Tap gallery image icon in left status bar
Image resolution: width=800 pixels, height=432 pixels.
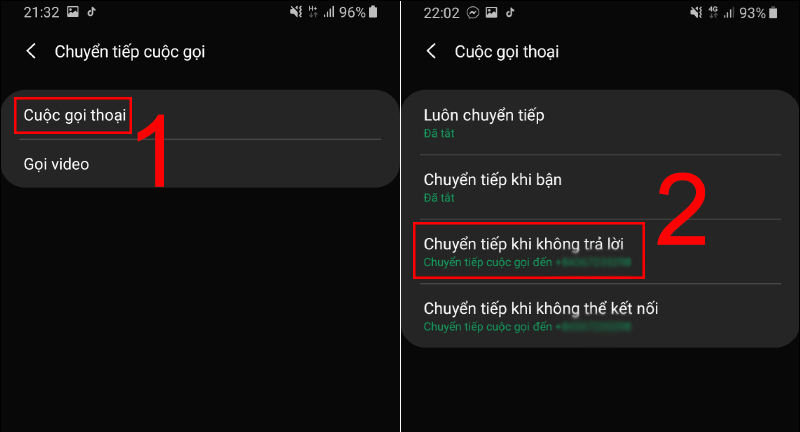(x=73, y=12)
